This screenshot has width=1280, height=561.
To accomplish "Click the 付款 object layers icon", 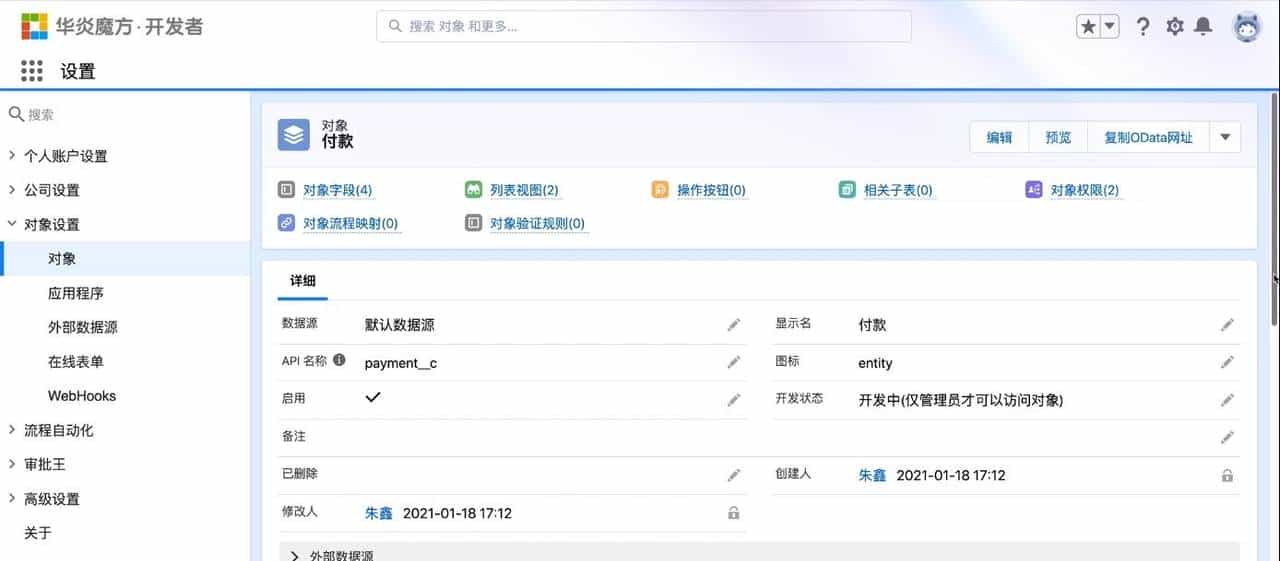I will (x=294, y=135).
